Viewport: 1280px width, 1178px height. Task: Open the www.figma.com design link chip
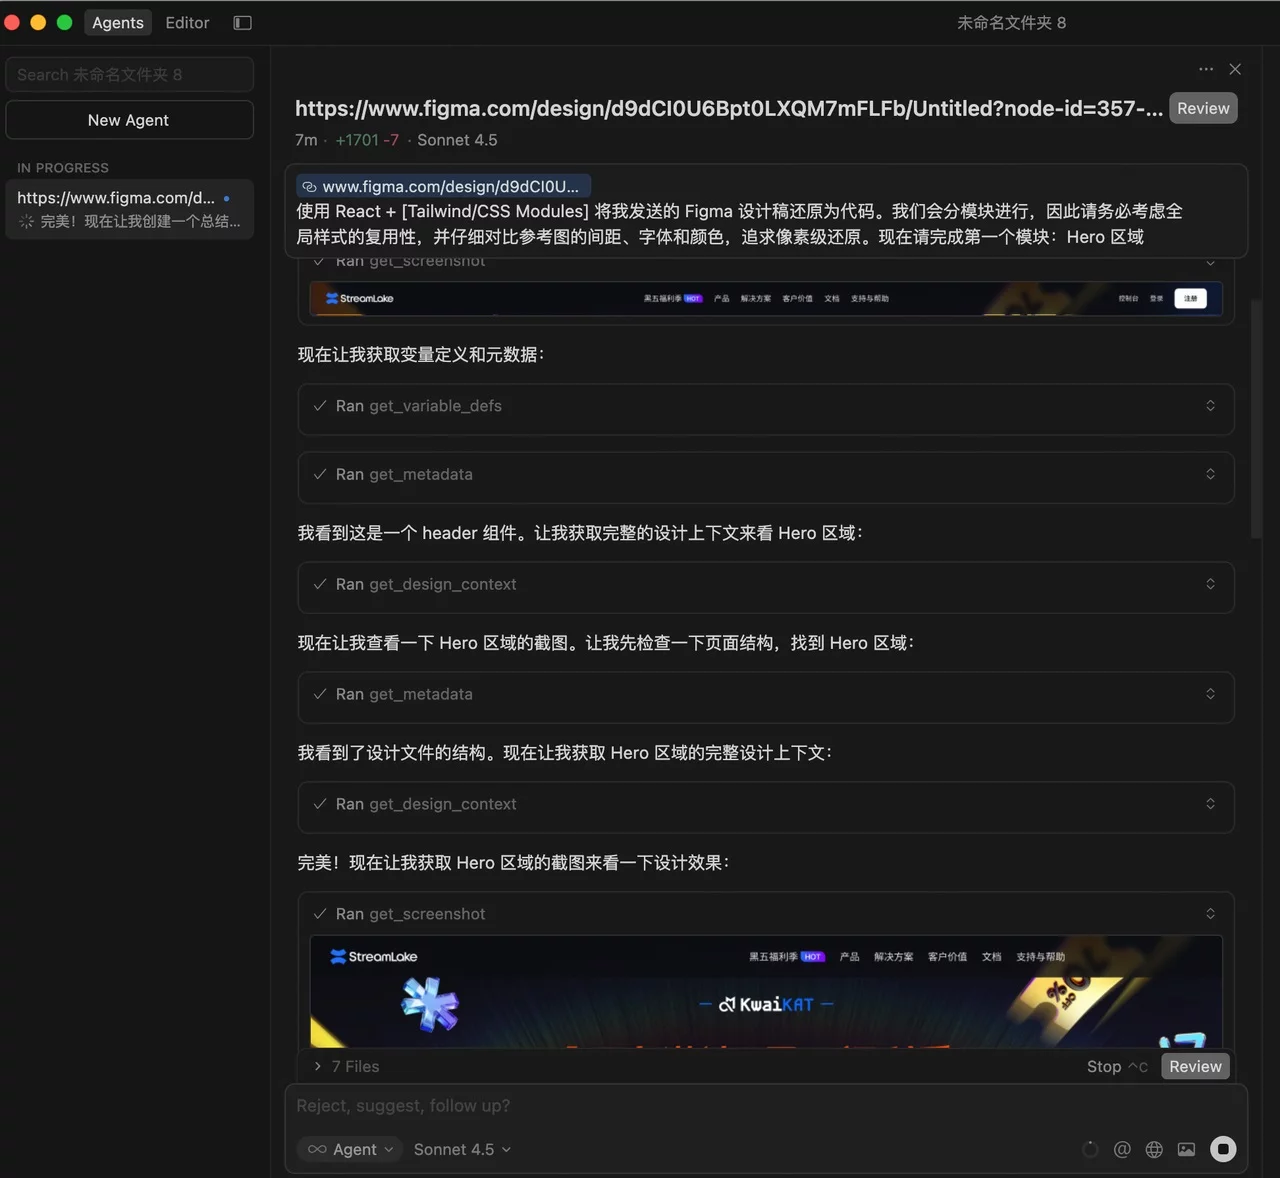click(442, 186)
